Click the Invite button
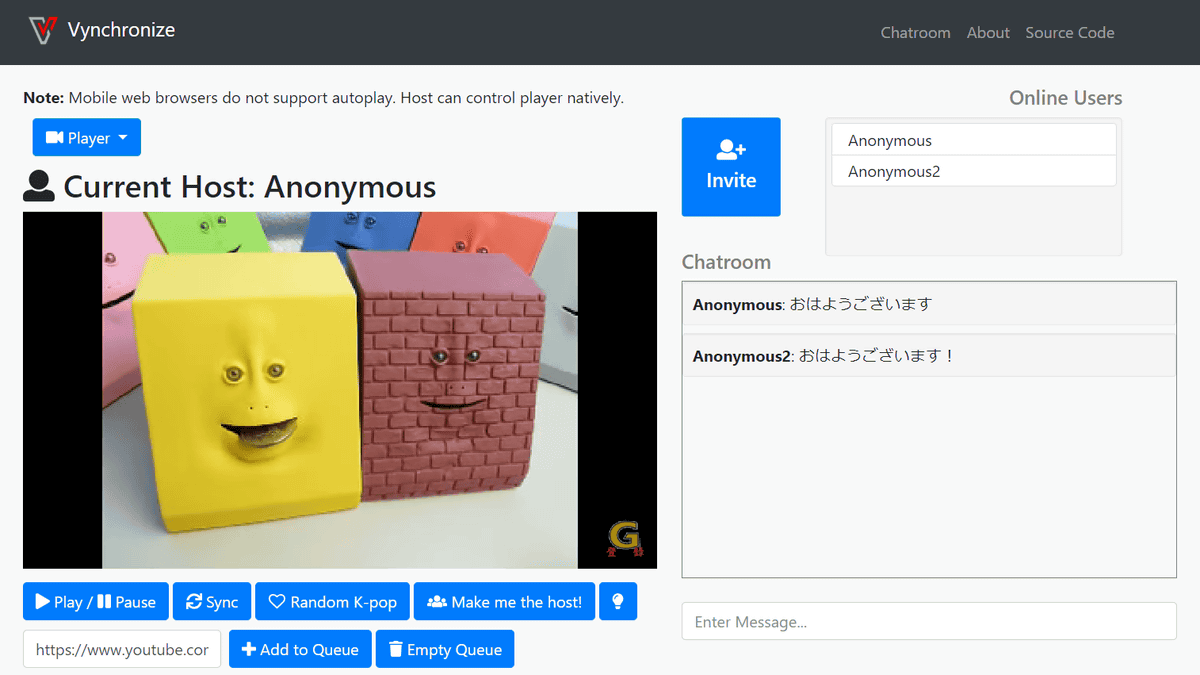1200x675 pixels. coord(731,167)
